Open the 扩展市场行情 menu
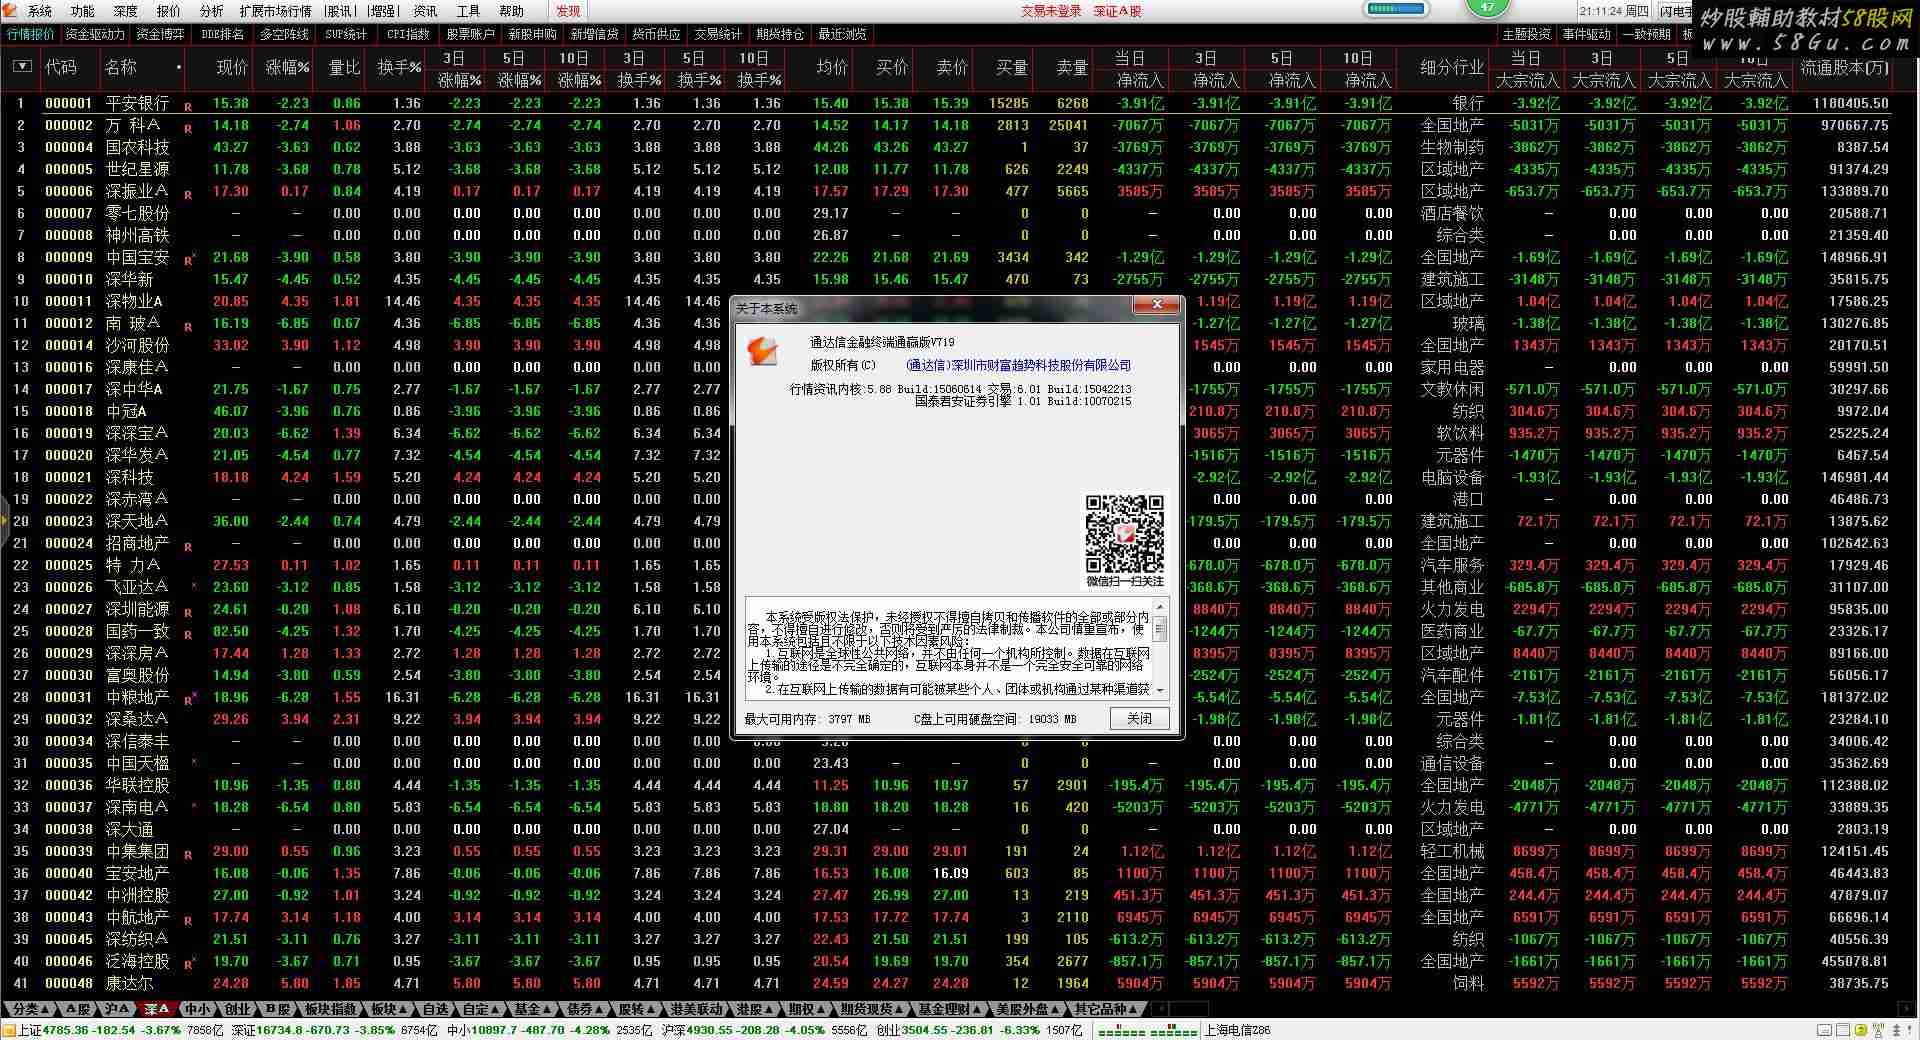This screenshot has height=1040, width=1920. pos(275,11)
